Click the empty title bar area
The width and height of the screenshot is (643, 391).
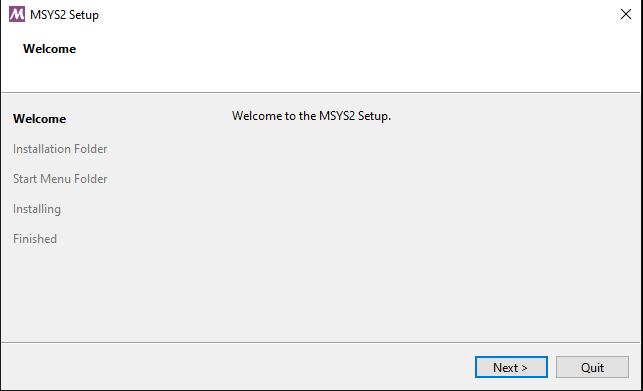[x=357, y=15]
